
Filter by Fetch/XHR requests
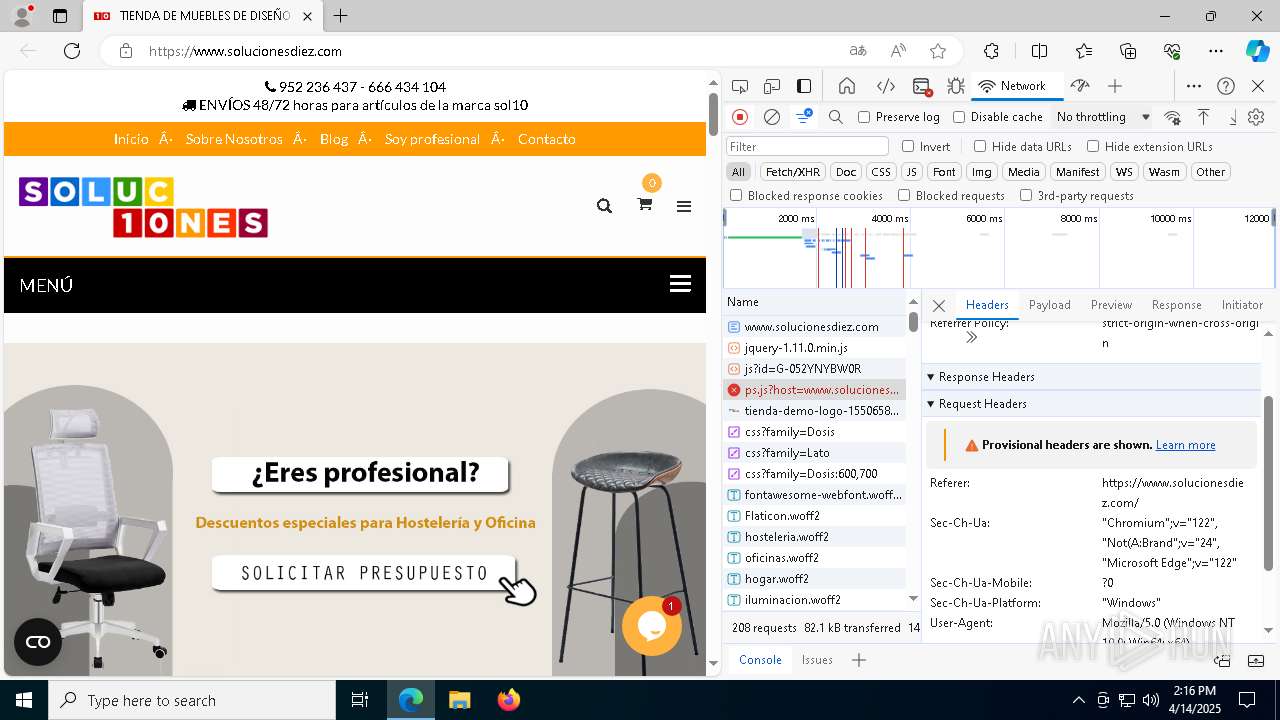(x=793, y=172)
